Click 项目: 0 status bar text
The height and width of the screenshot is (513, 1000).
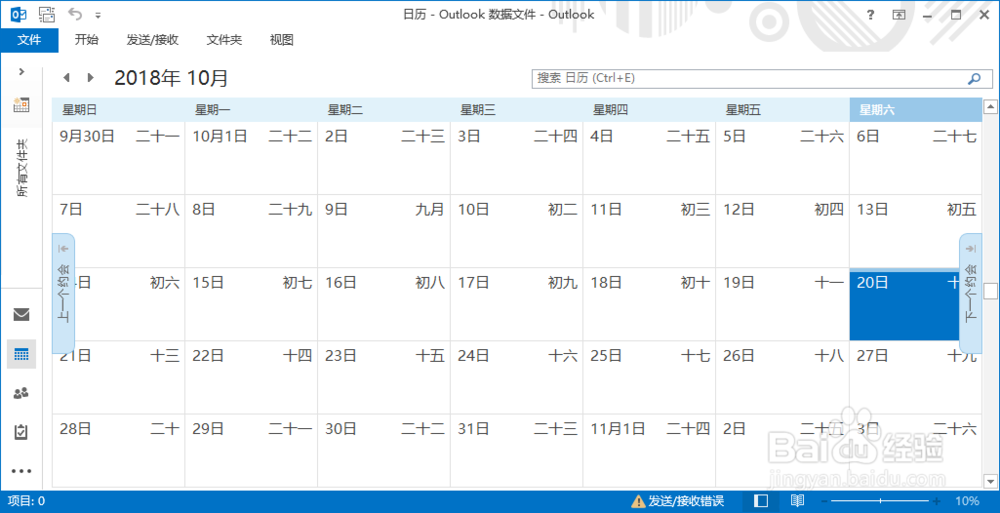[26, 501]
